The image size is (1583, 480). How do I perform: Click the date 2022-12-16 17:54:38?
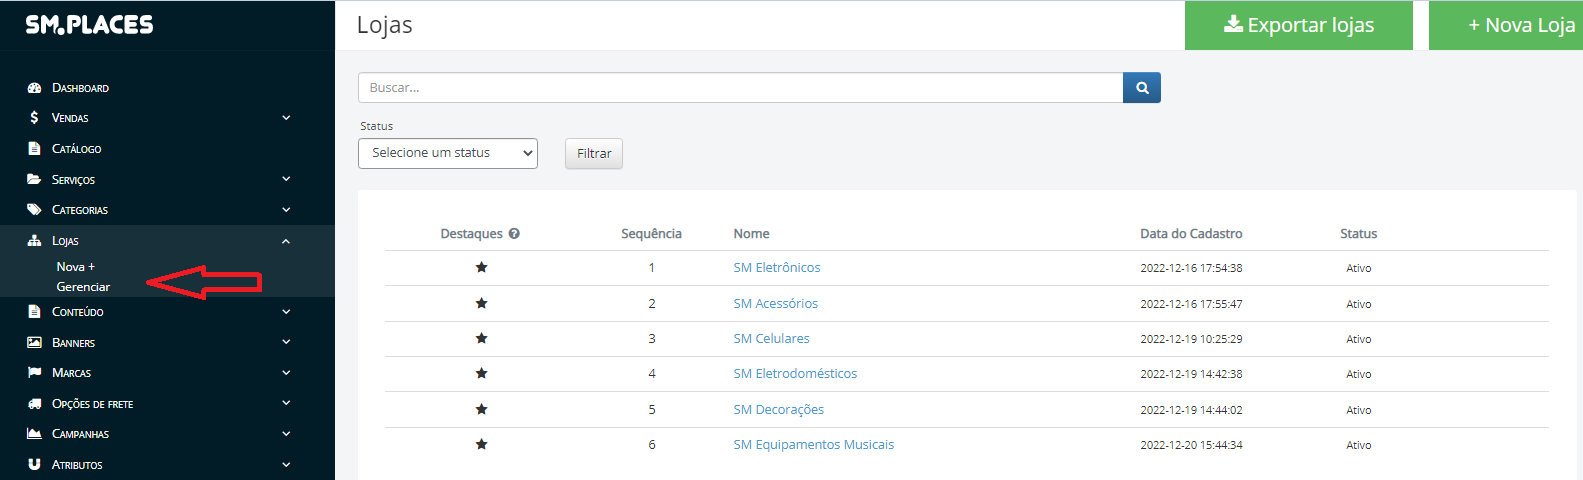point(1191,268)
